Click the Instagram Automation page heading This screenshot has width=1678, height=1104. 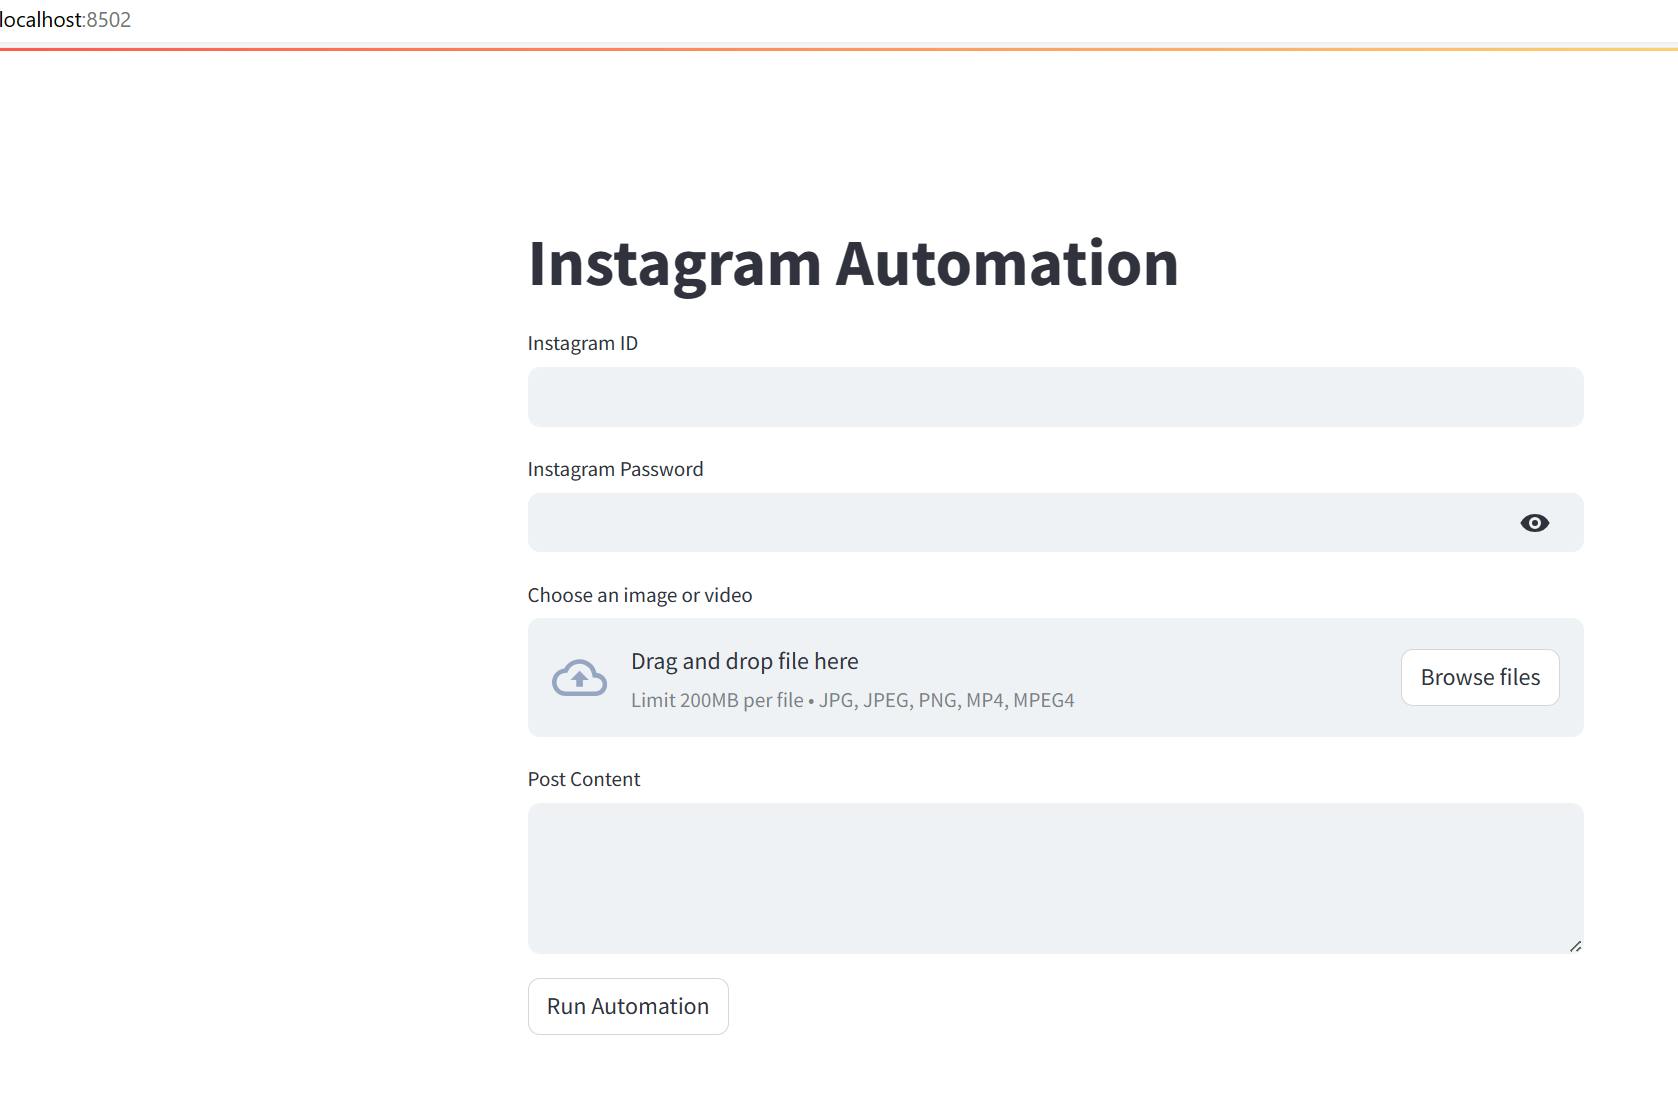pos(852,264)
